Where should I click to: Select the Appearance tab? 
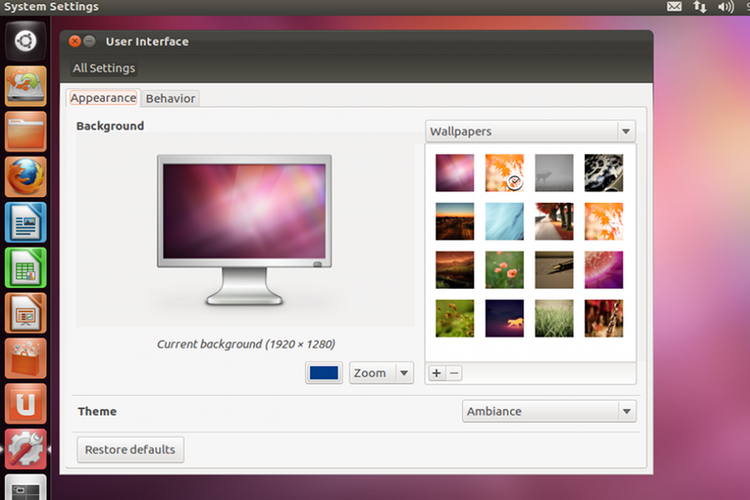click(103, 98)
